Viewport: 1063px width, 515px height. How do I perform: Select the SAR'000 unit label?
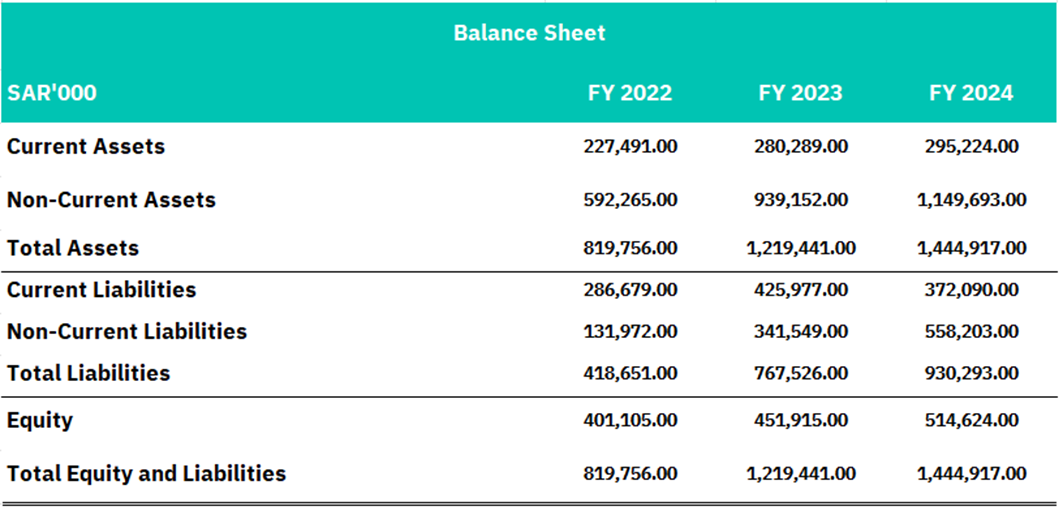[x=52, y=93]
